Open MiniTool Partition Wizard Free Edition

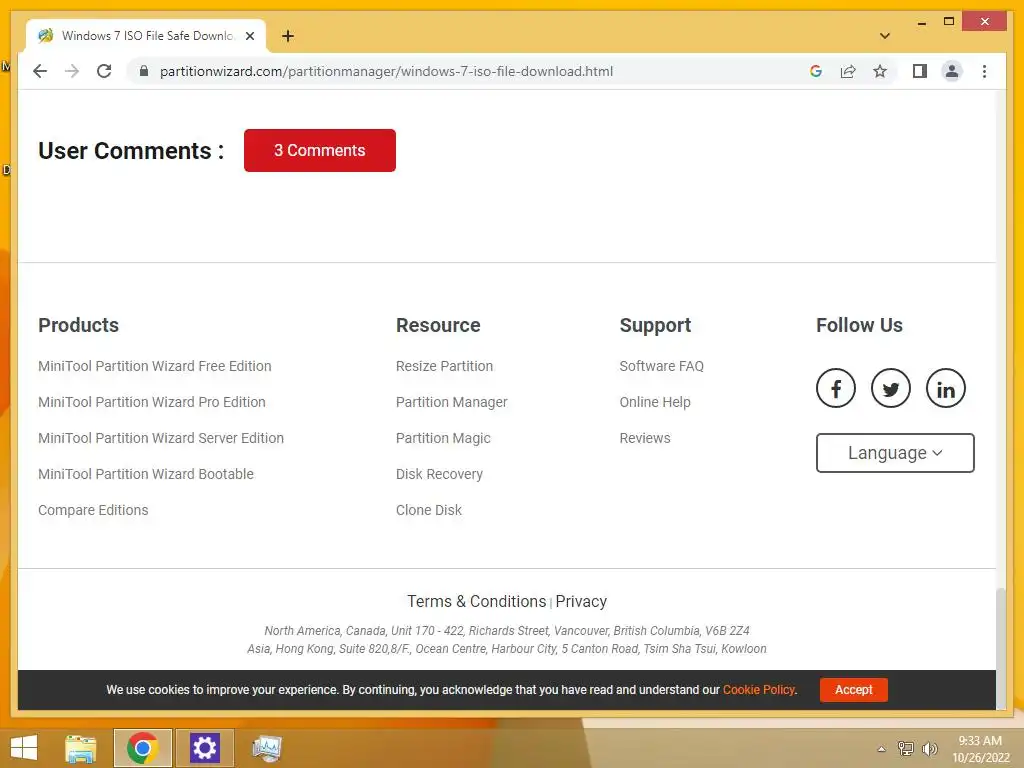155,366
